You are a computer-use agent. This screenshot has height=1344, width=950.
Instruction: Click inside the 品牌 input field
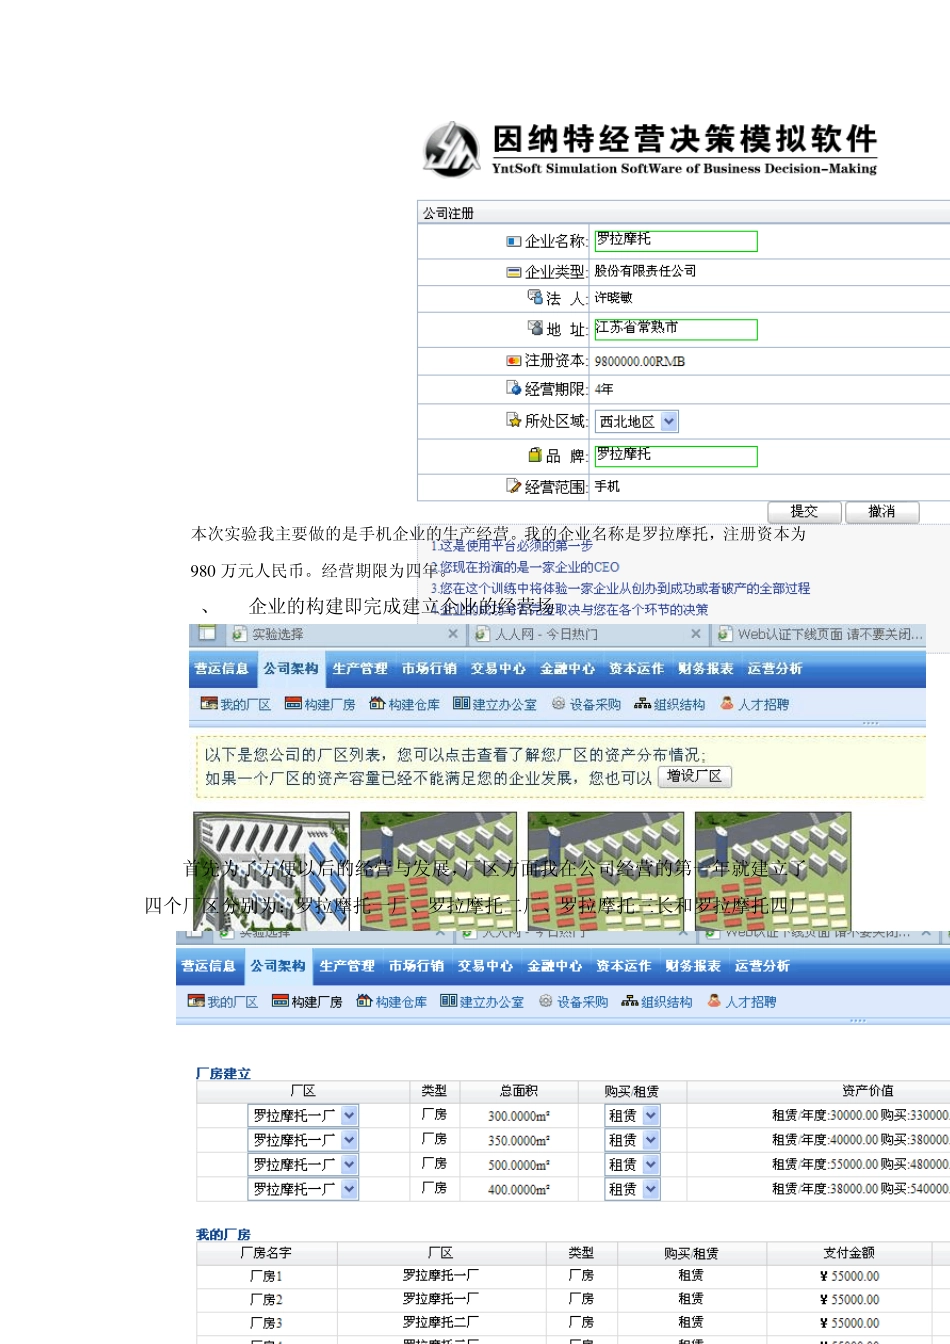click(x=675, y=456)
